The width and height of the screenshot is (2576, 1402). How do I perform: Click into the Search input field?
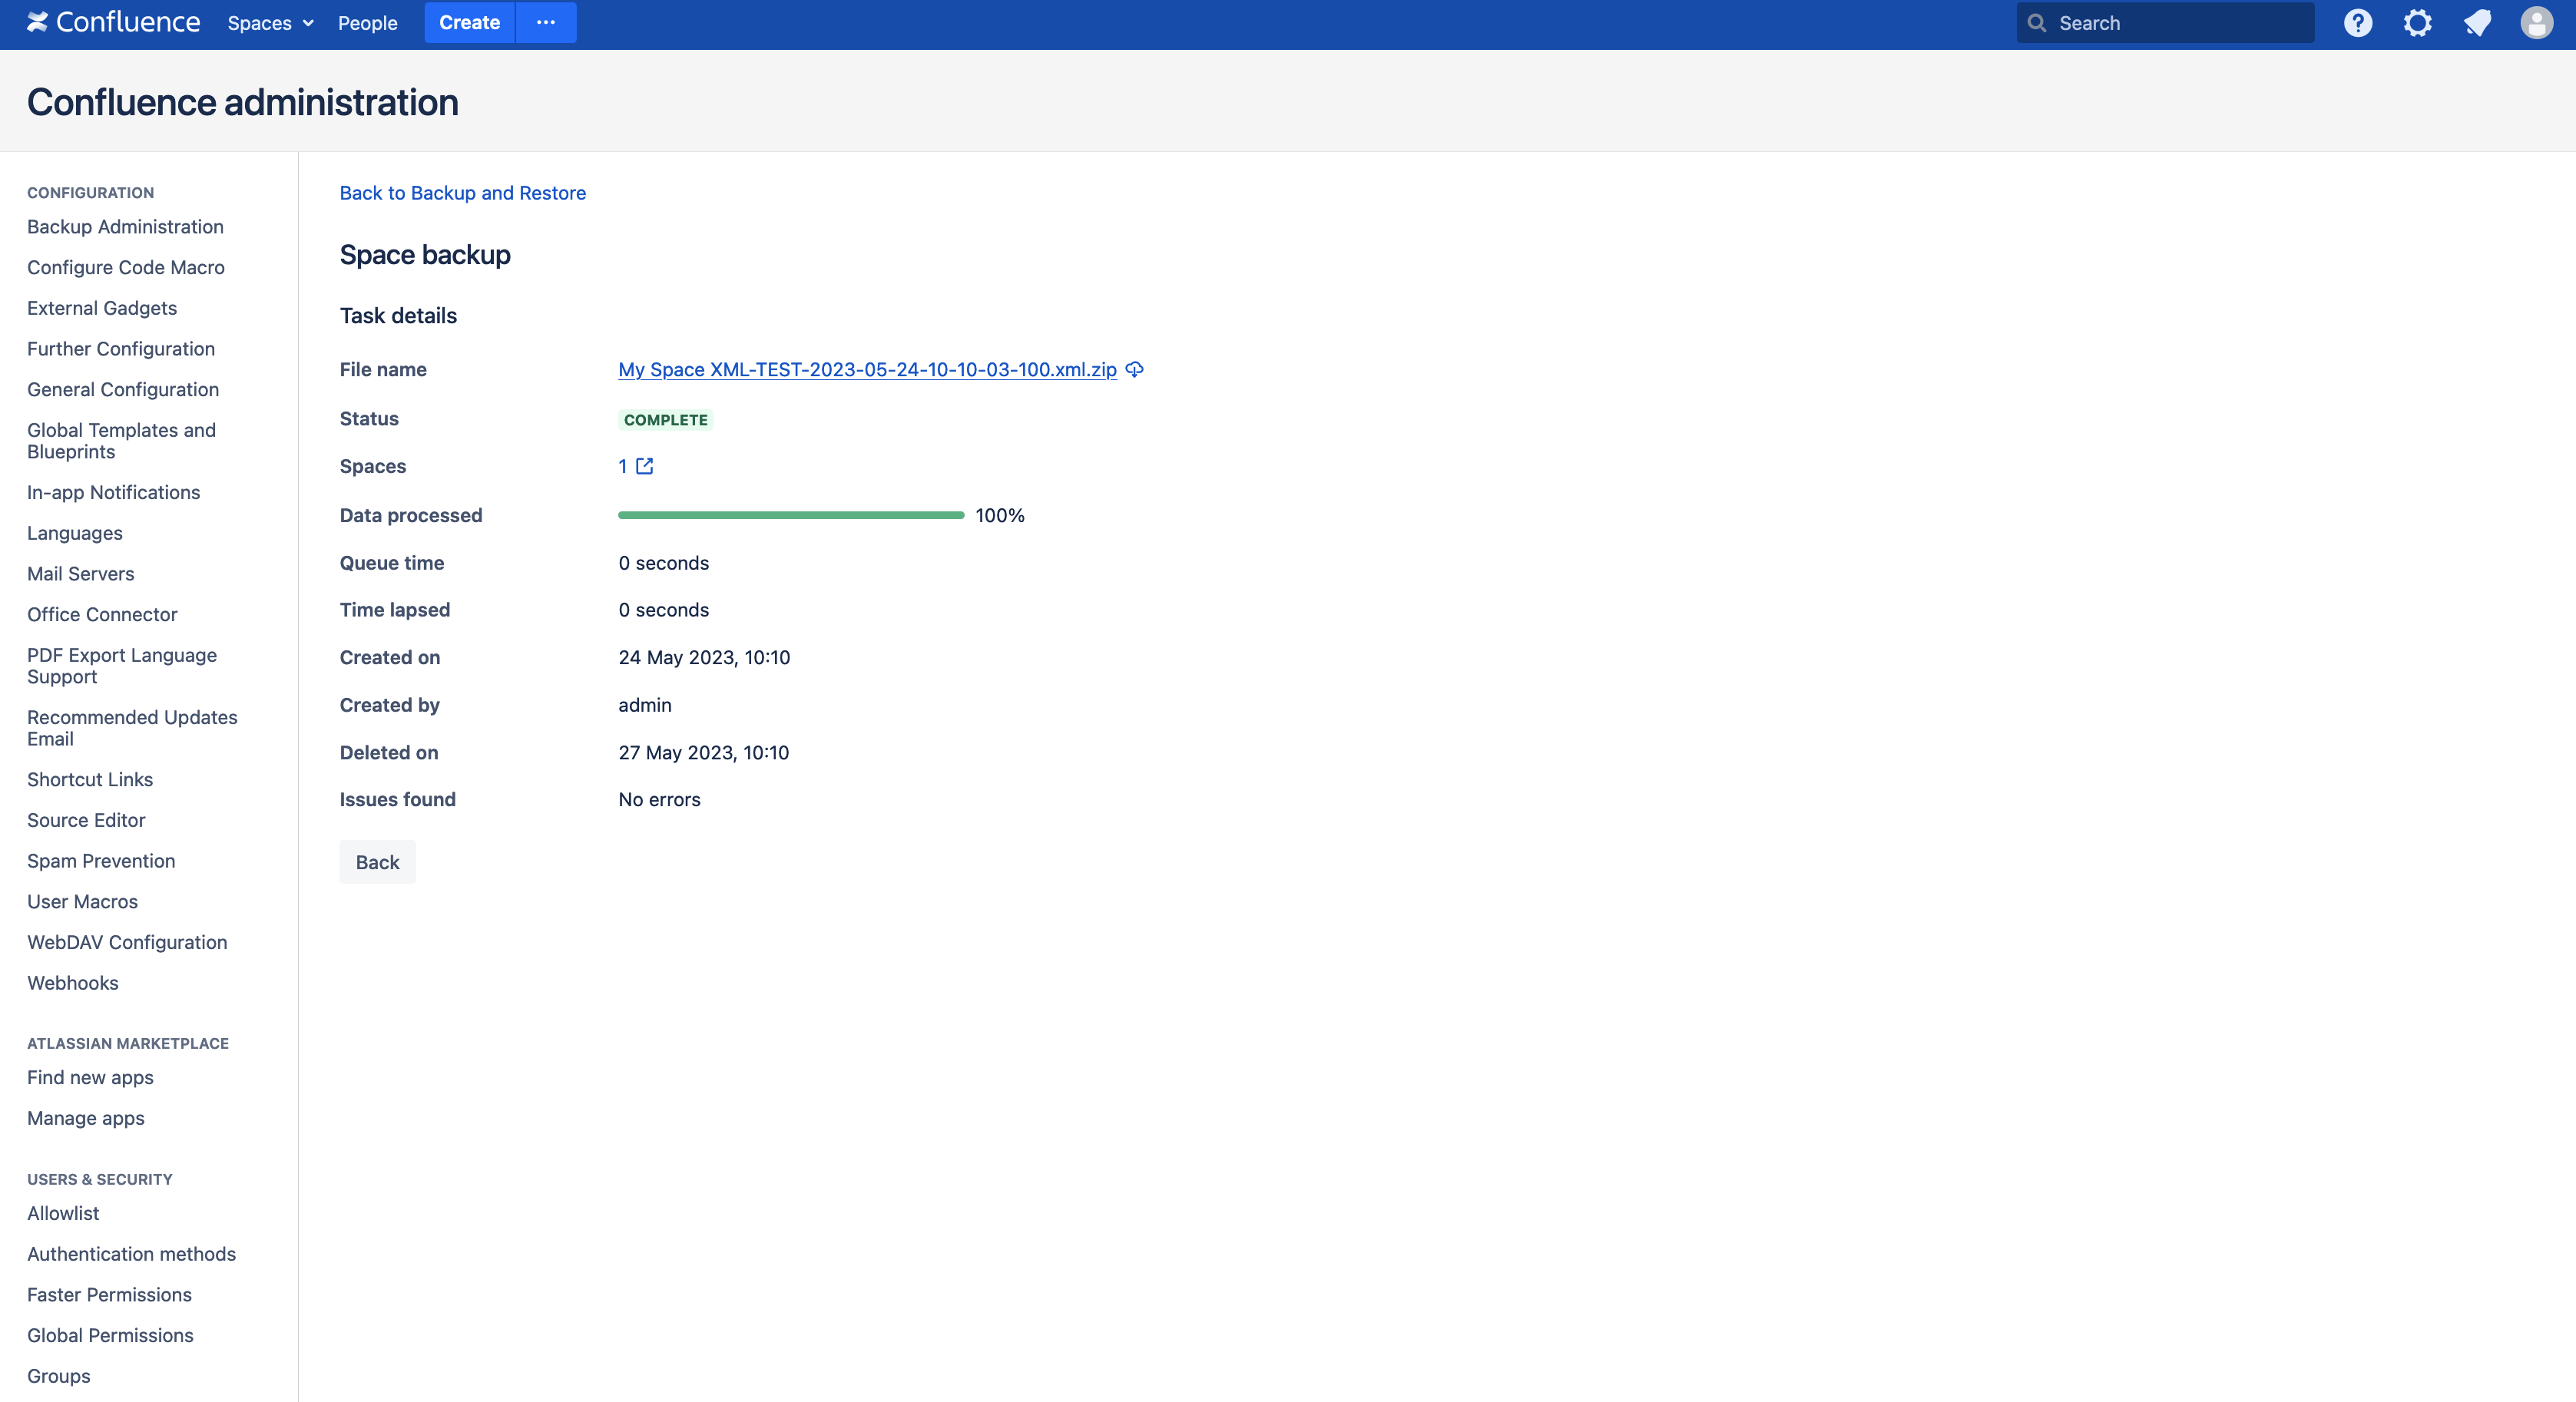point(2180,23)
